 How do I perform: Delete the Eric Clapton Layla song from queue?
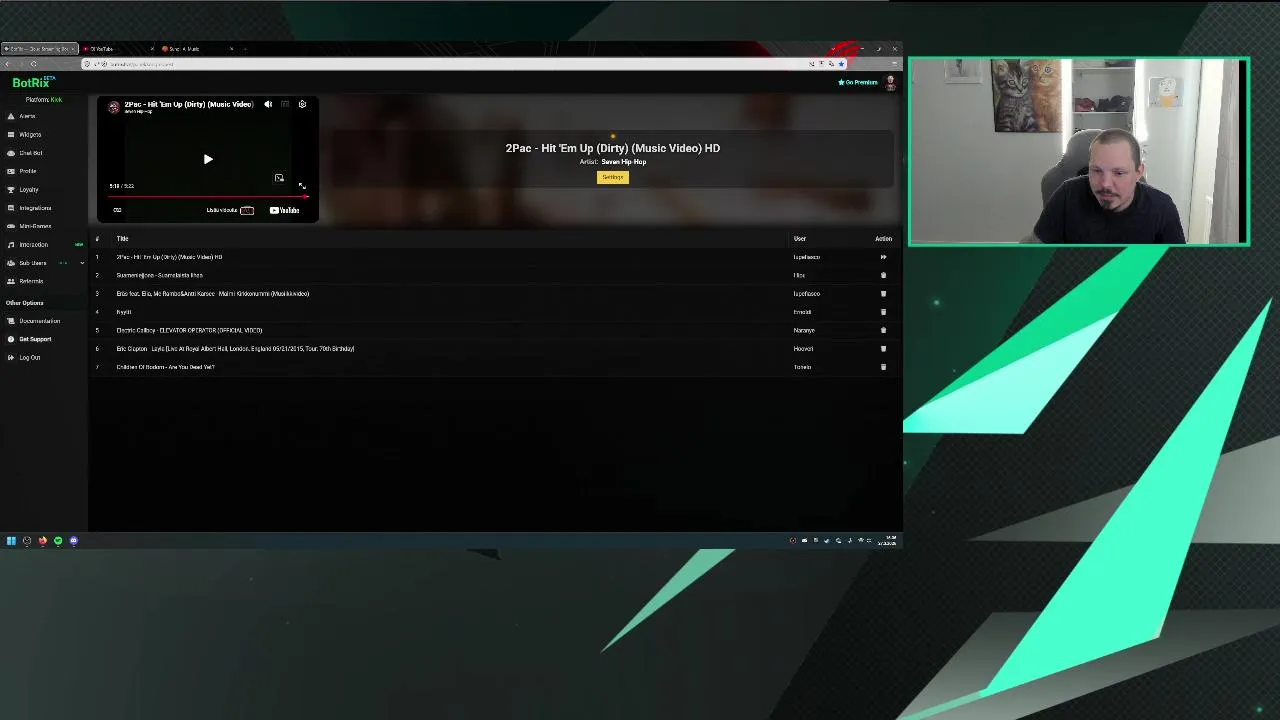coord(883,349)
